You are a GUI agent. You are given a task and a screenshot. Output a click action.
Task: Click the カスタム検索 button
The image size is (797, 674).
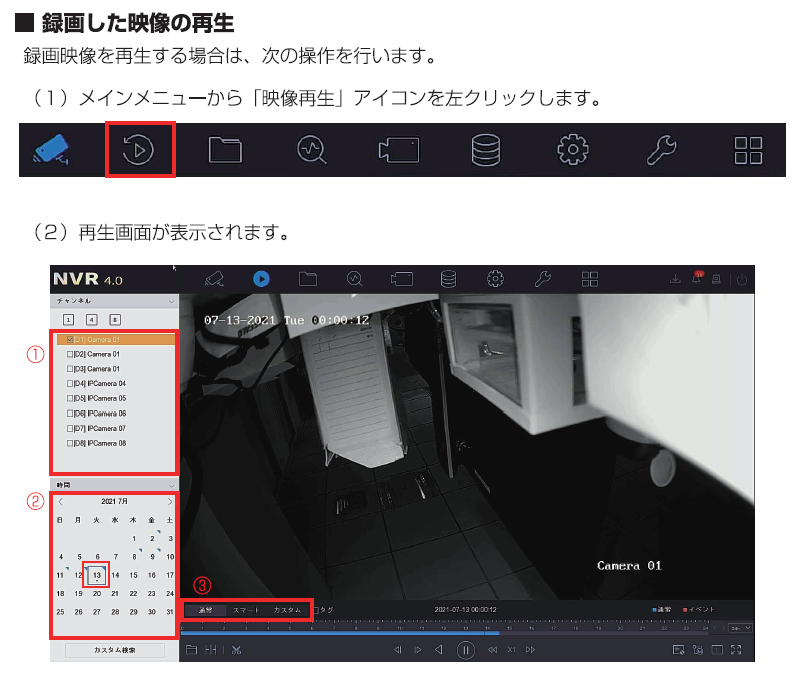click(x=114, y=650)
